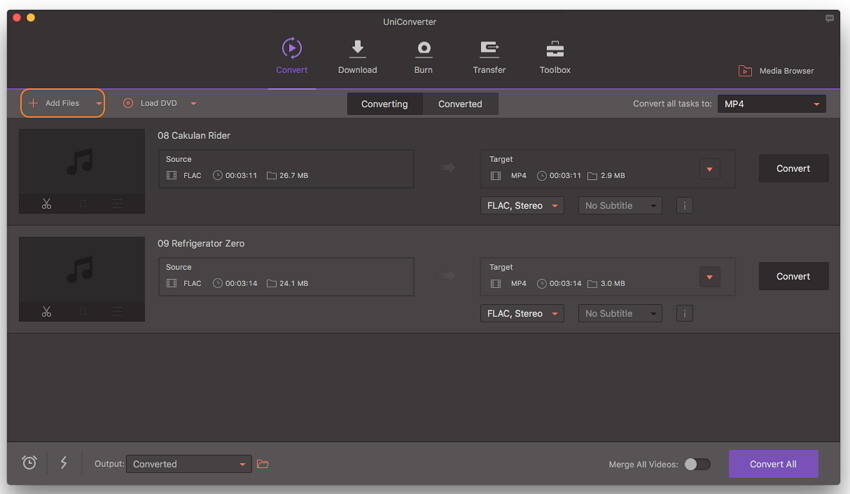850x494 pixels.
Task: Open the Download section
Action: 357,56
